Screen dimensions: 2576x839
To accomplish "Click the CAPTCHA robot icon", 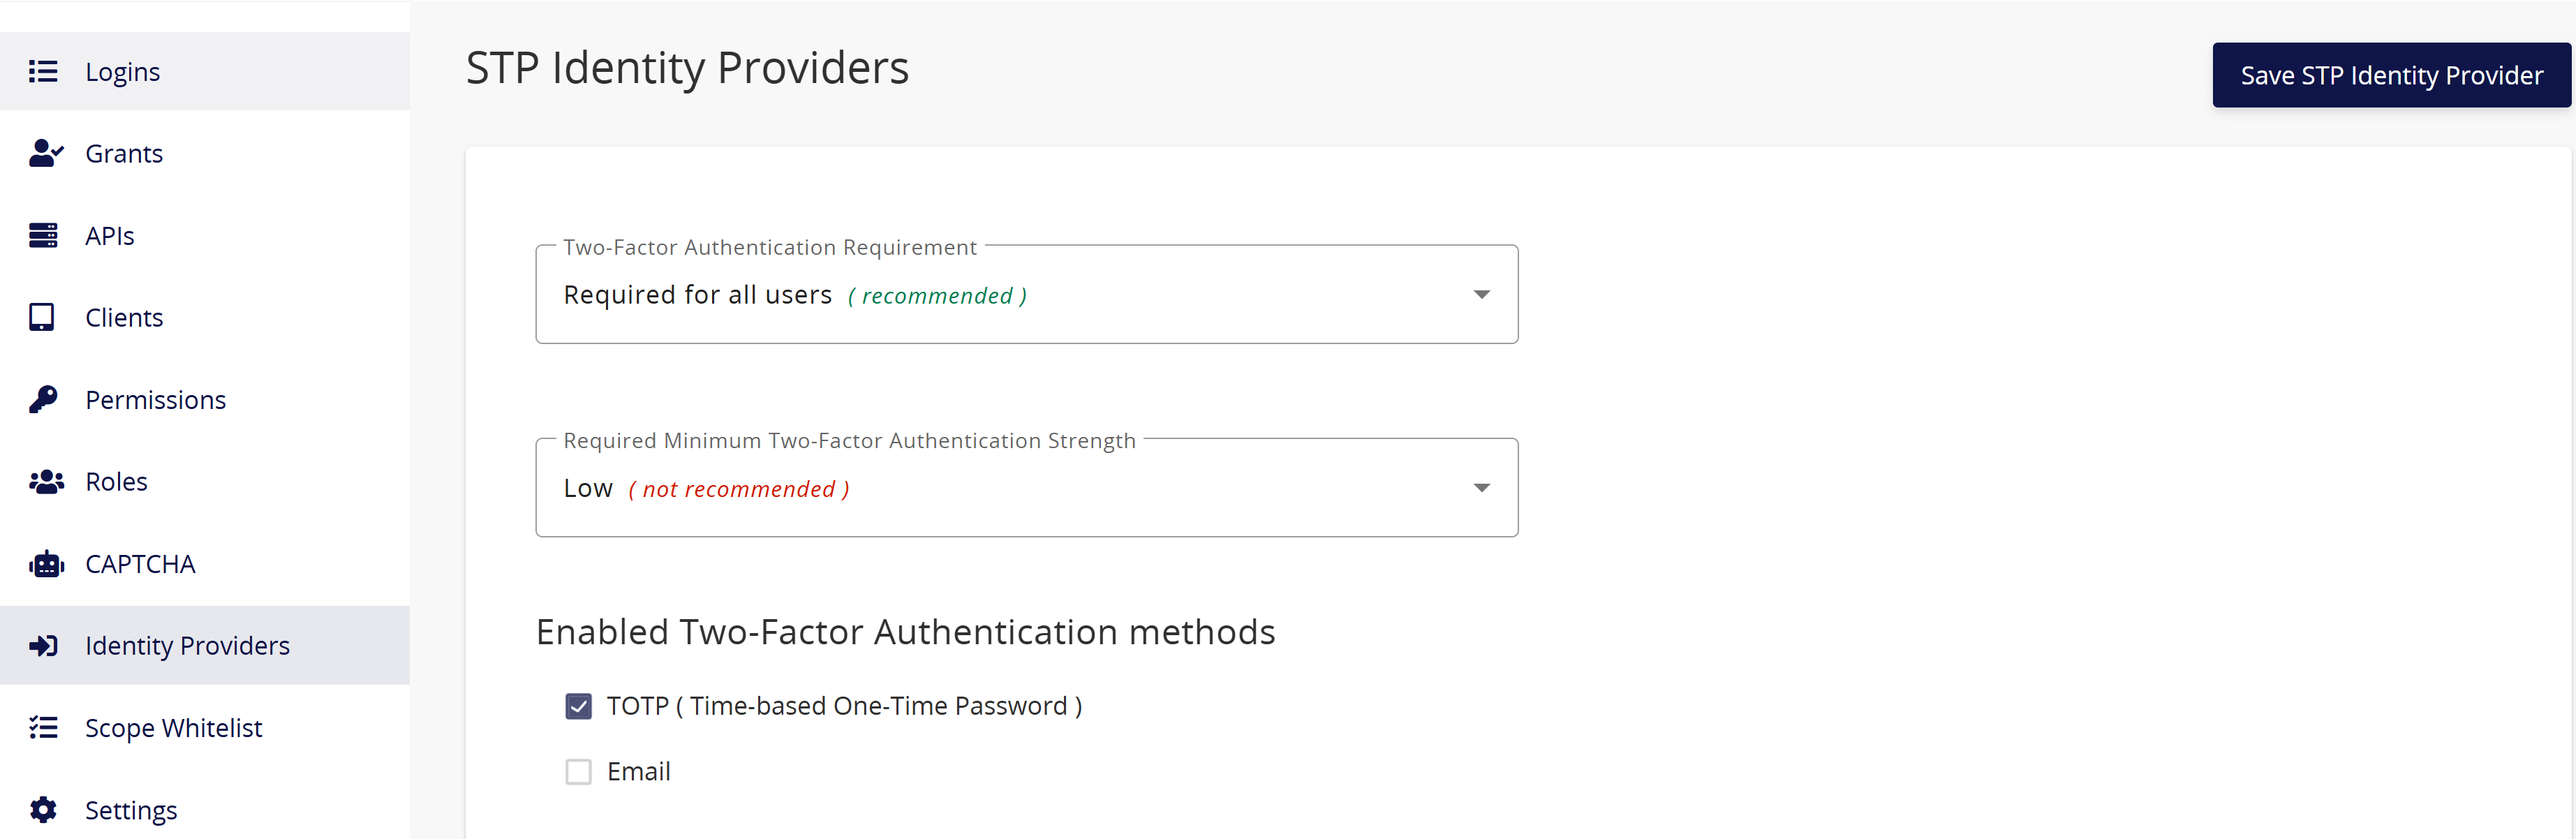I will [46, 564].
